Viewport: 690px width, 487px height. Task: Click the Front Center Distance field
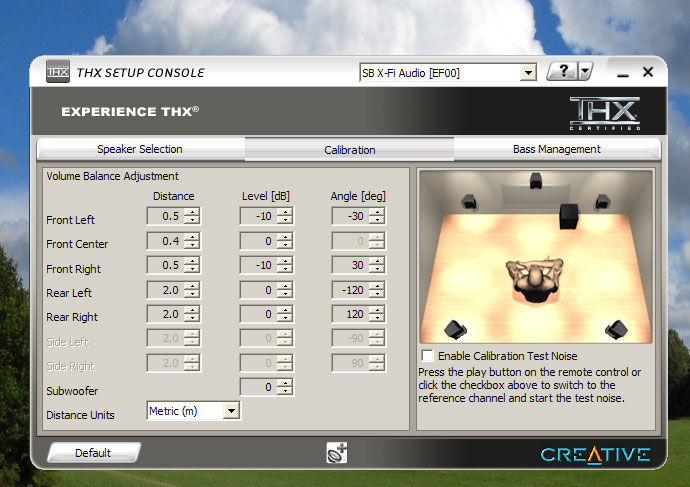tap(165, 241)
